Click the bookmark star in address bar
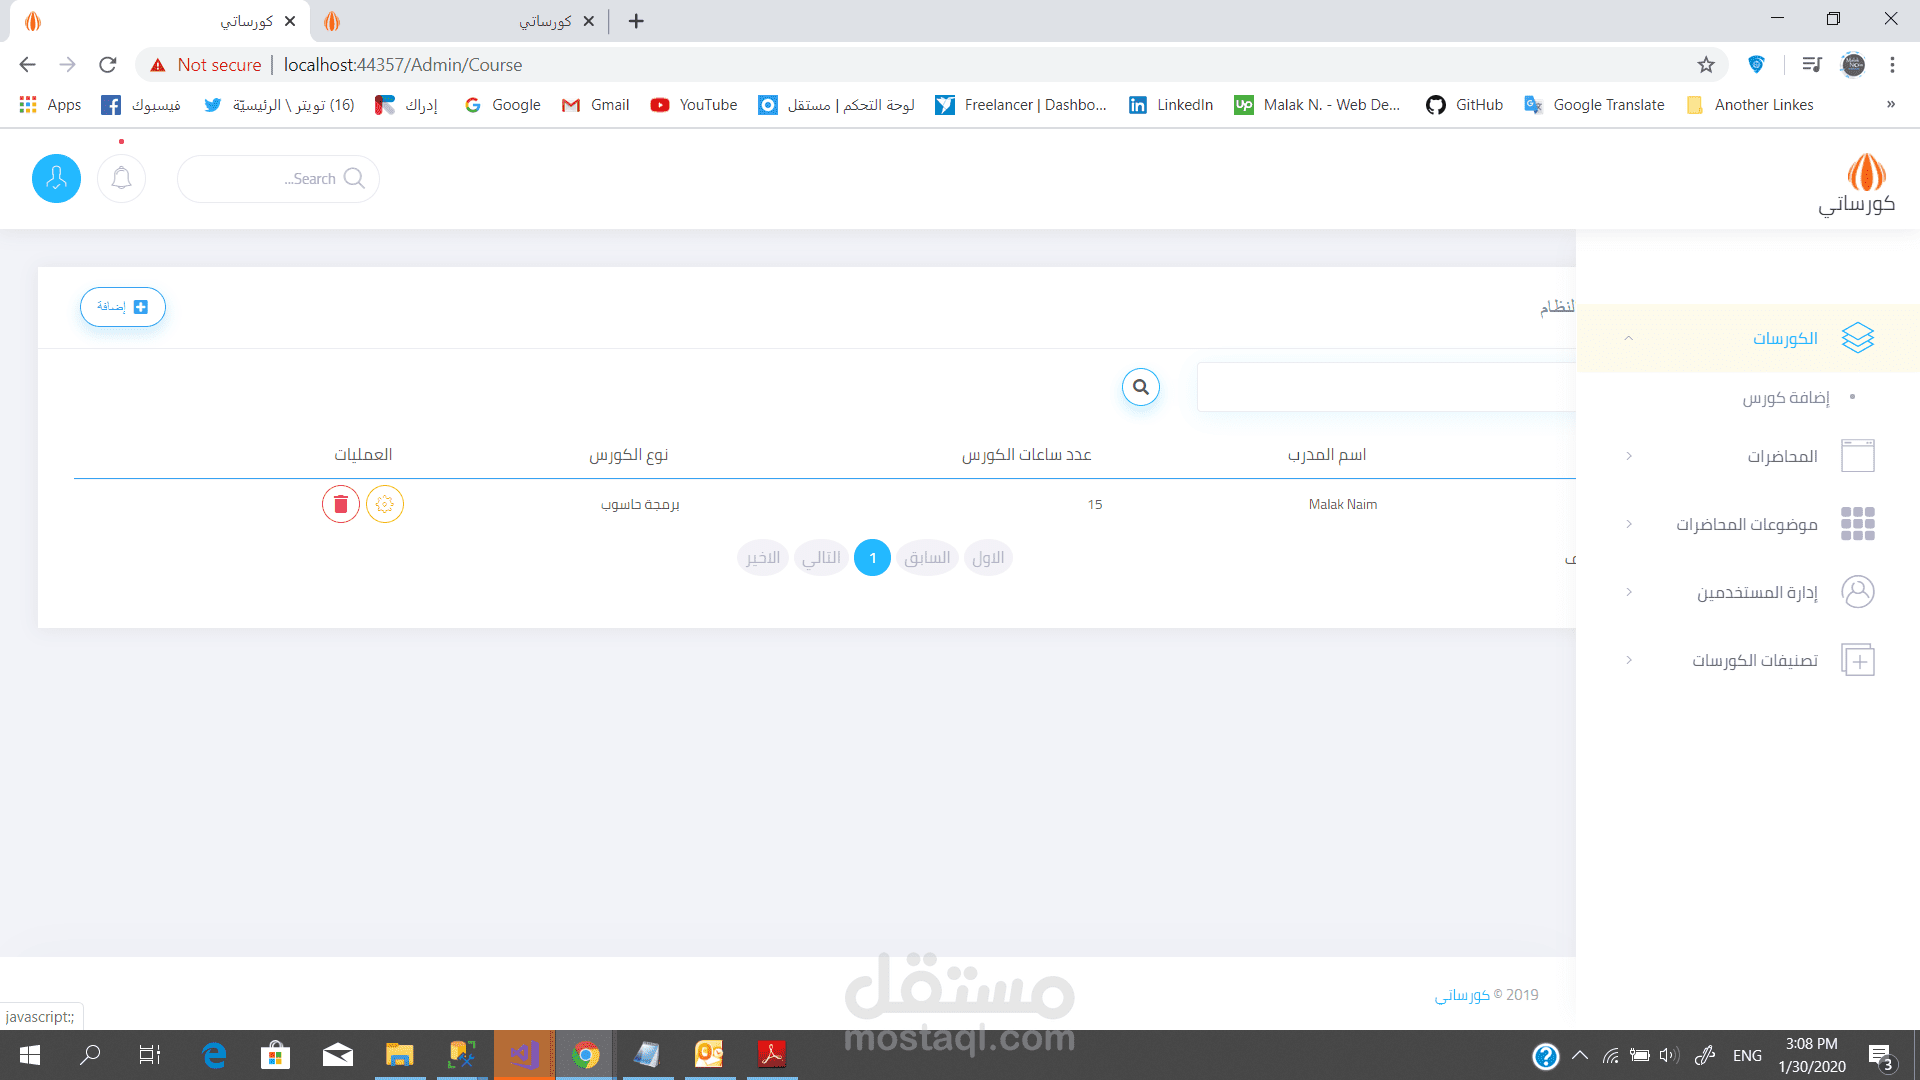Screen dimensions: 1920x1080 tap(1706, 65)
